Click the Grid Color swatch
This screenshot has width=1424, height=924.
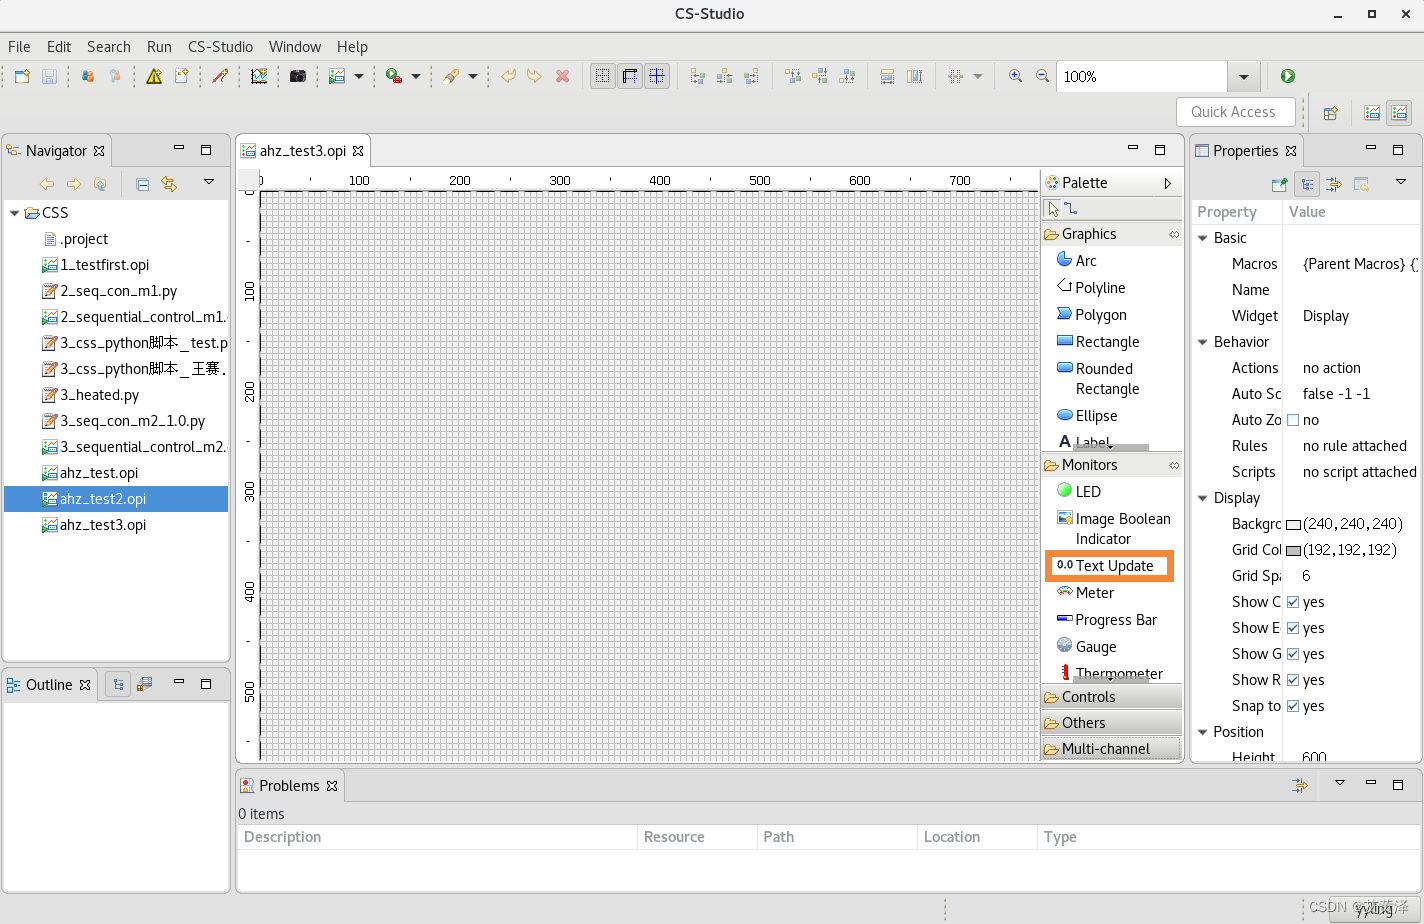(x=1293, y=550)
